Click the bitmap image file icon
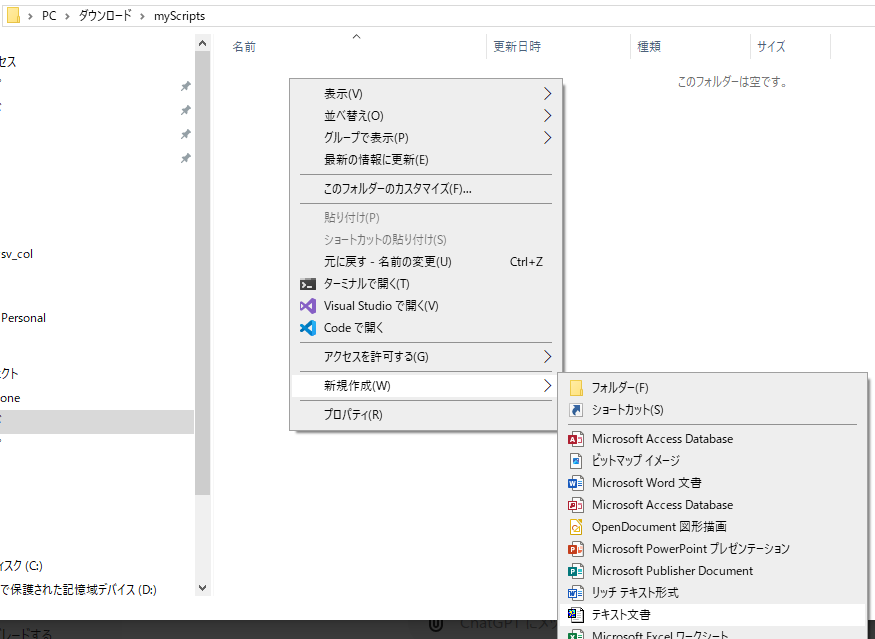 (x=576, y=460)
